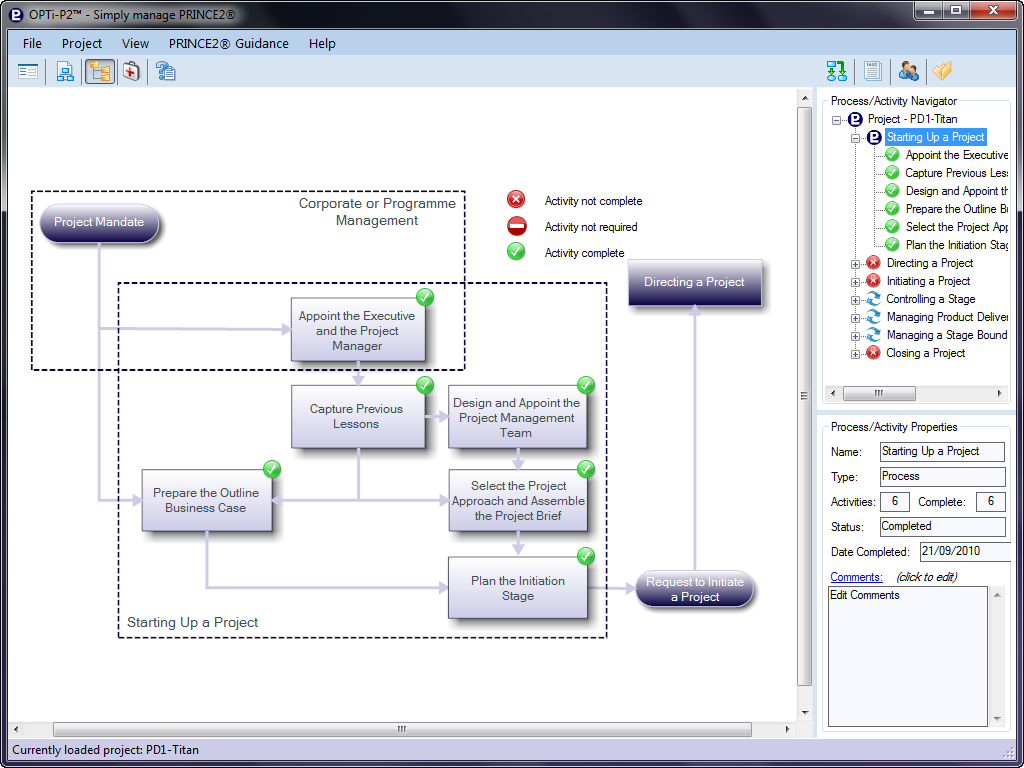
Task: Select the Project - PD1-Titan root item
Action: coord(912,120)
